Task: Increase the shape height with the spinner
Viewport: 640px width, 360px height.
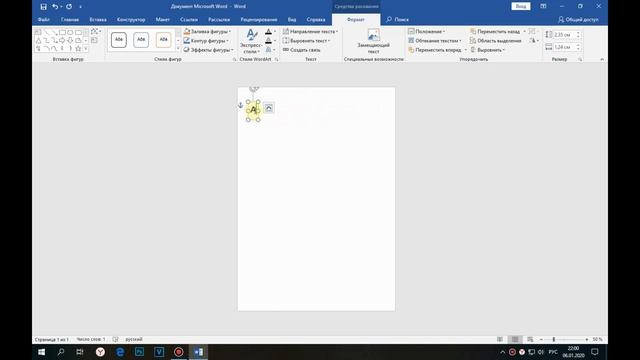Action: tap(578, 33)
